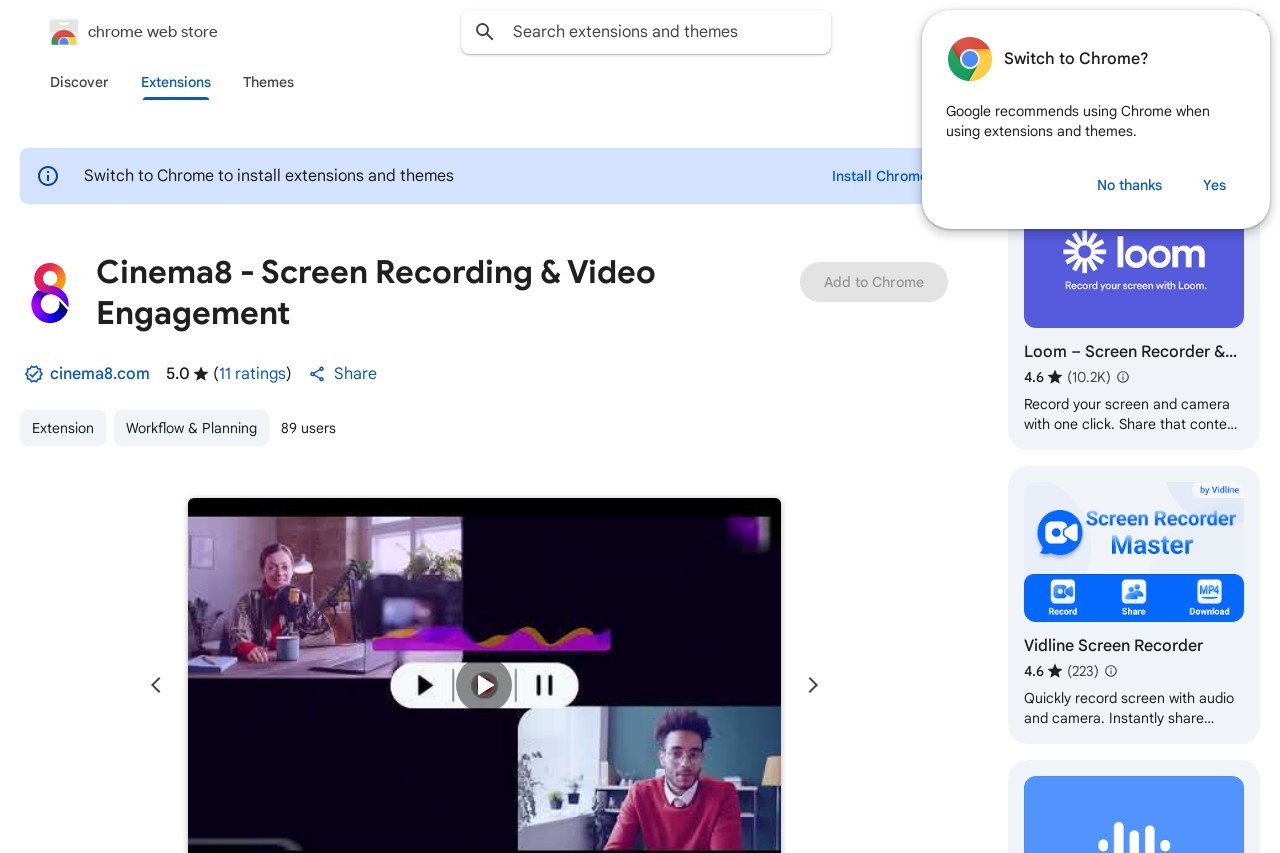1280x853 pixels.
Task: Click 'Switch to Chrome to install extensions' banner text
Action: (269, 176)
